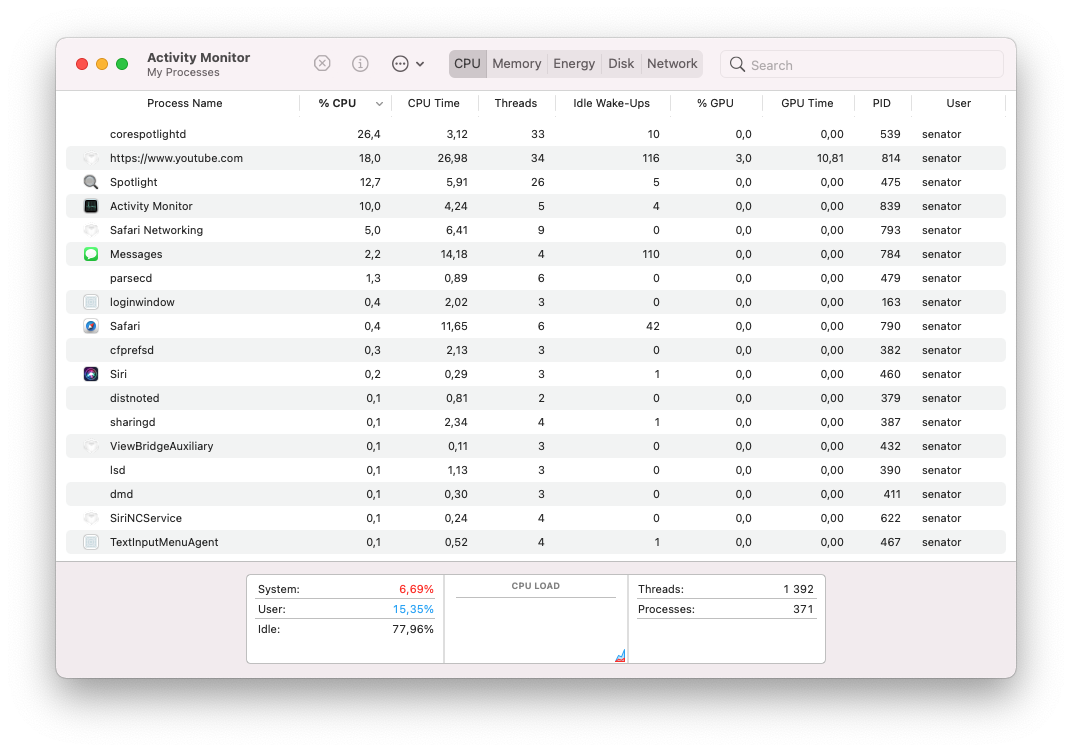Image resolution: width=1072 pixels, height=752 pixels.
Task: Click the Idle 77,96% value
Action: coord(413,629)
